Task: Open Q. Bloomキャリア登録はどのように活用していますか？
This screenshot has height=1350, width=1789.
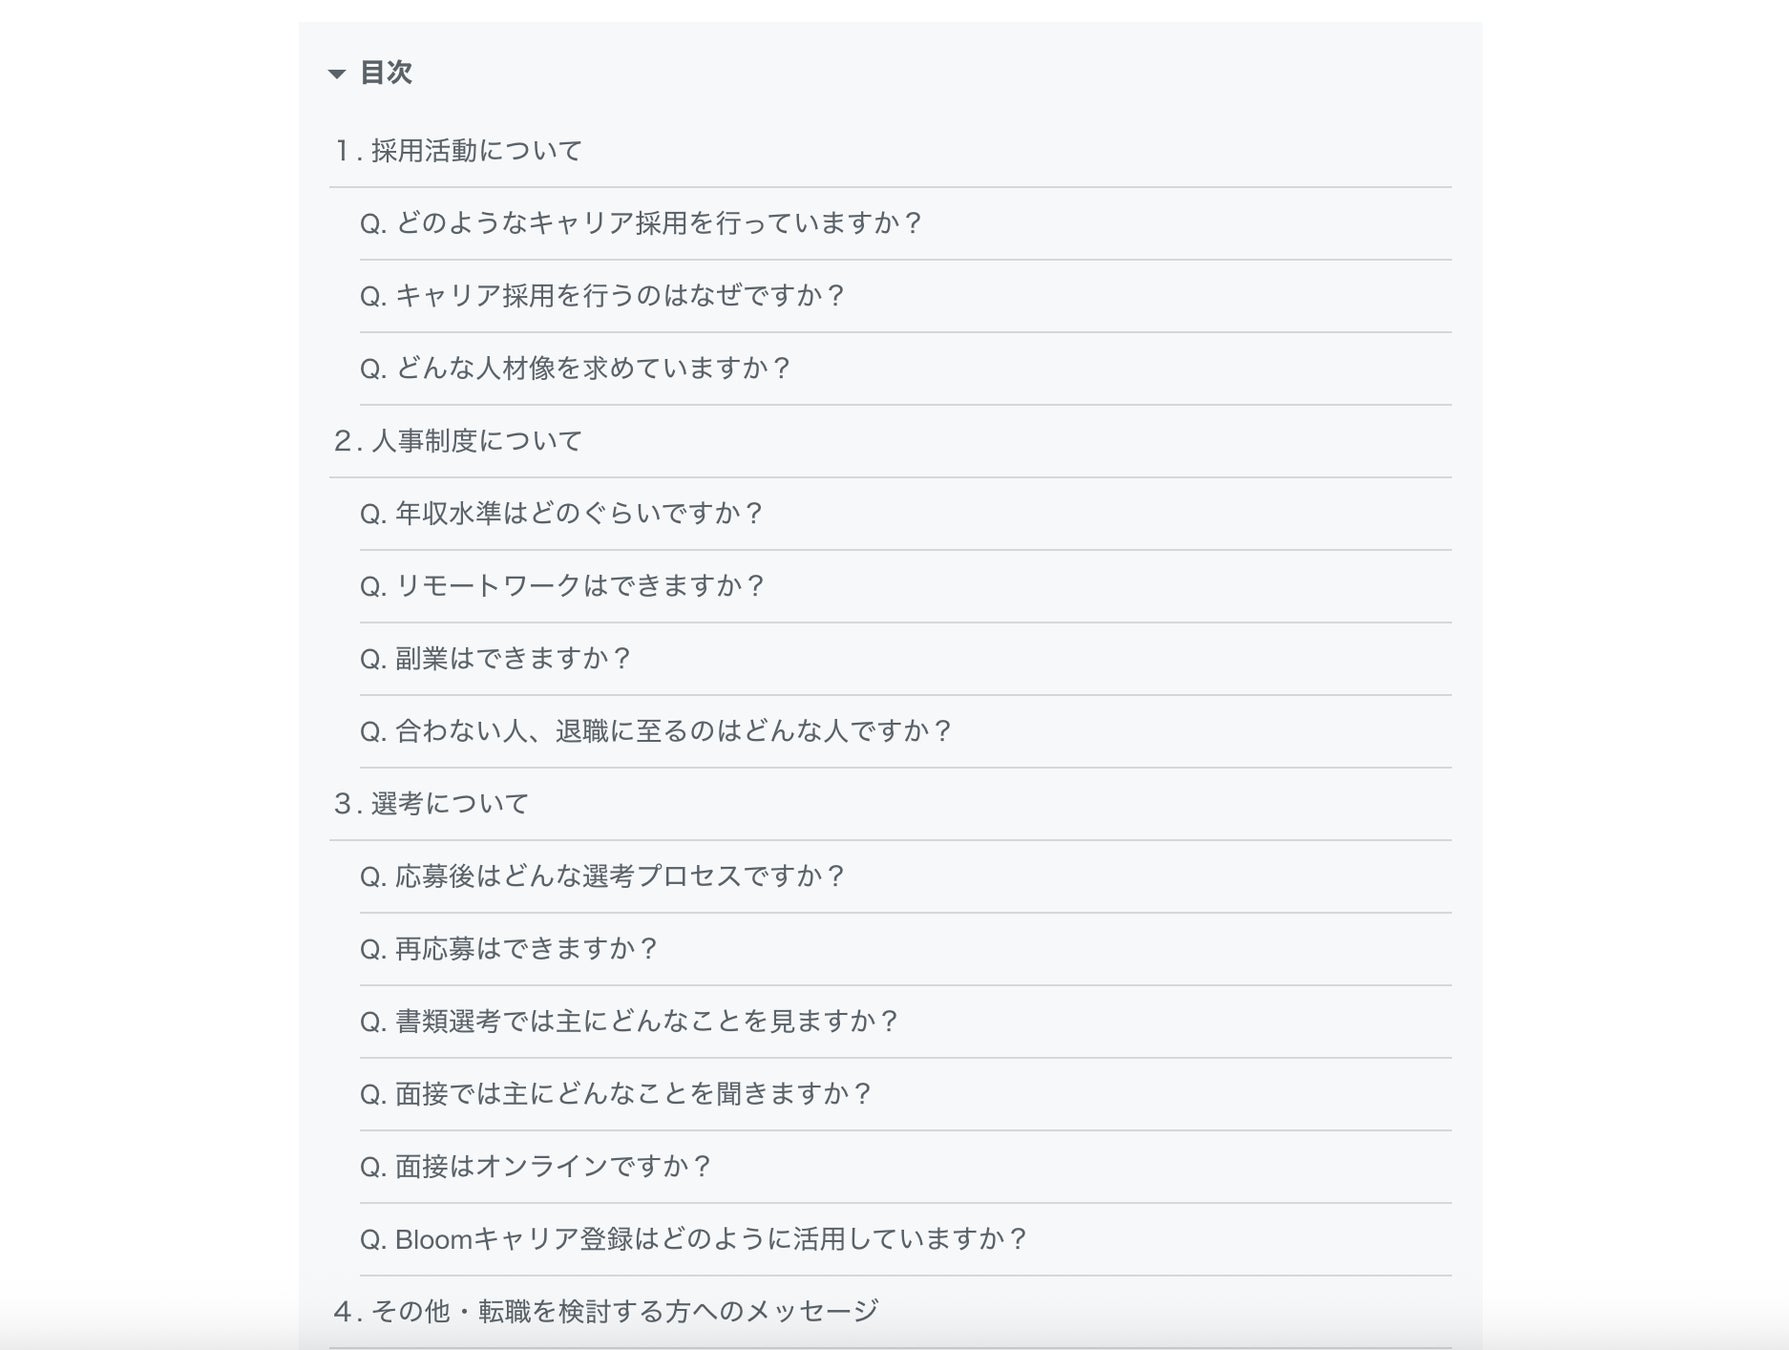Action: (694, 1240)
